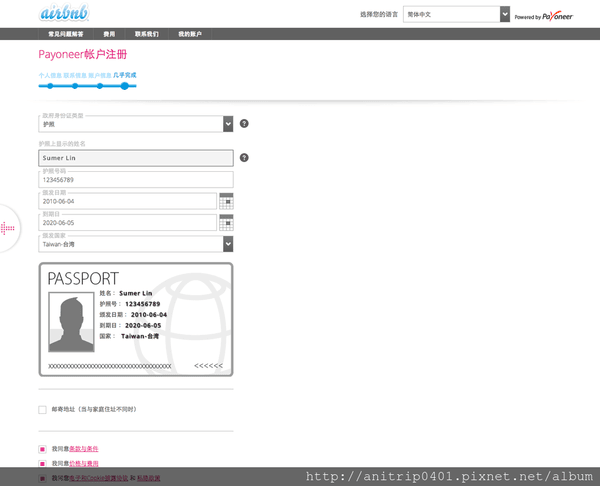600x486 pixels.
Task: Open help icon beside passport name field
Action: 244,158
